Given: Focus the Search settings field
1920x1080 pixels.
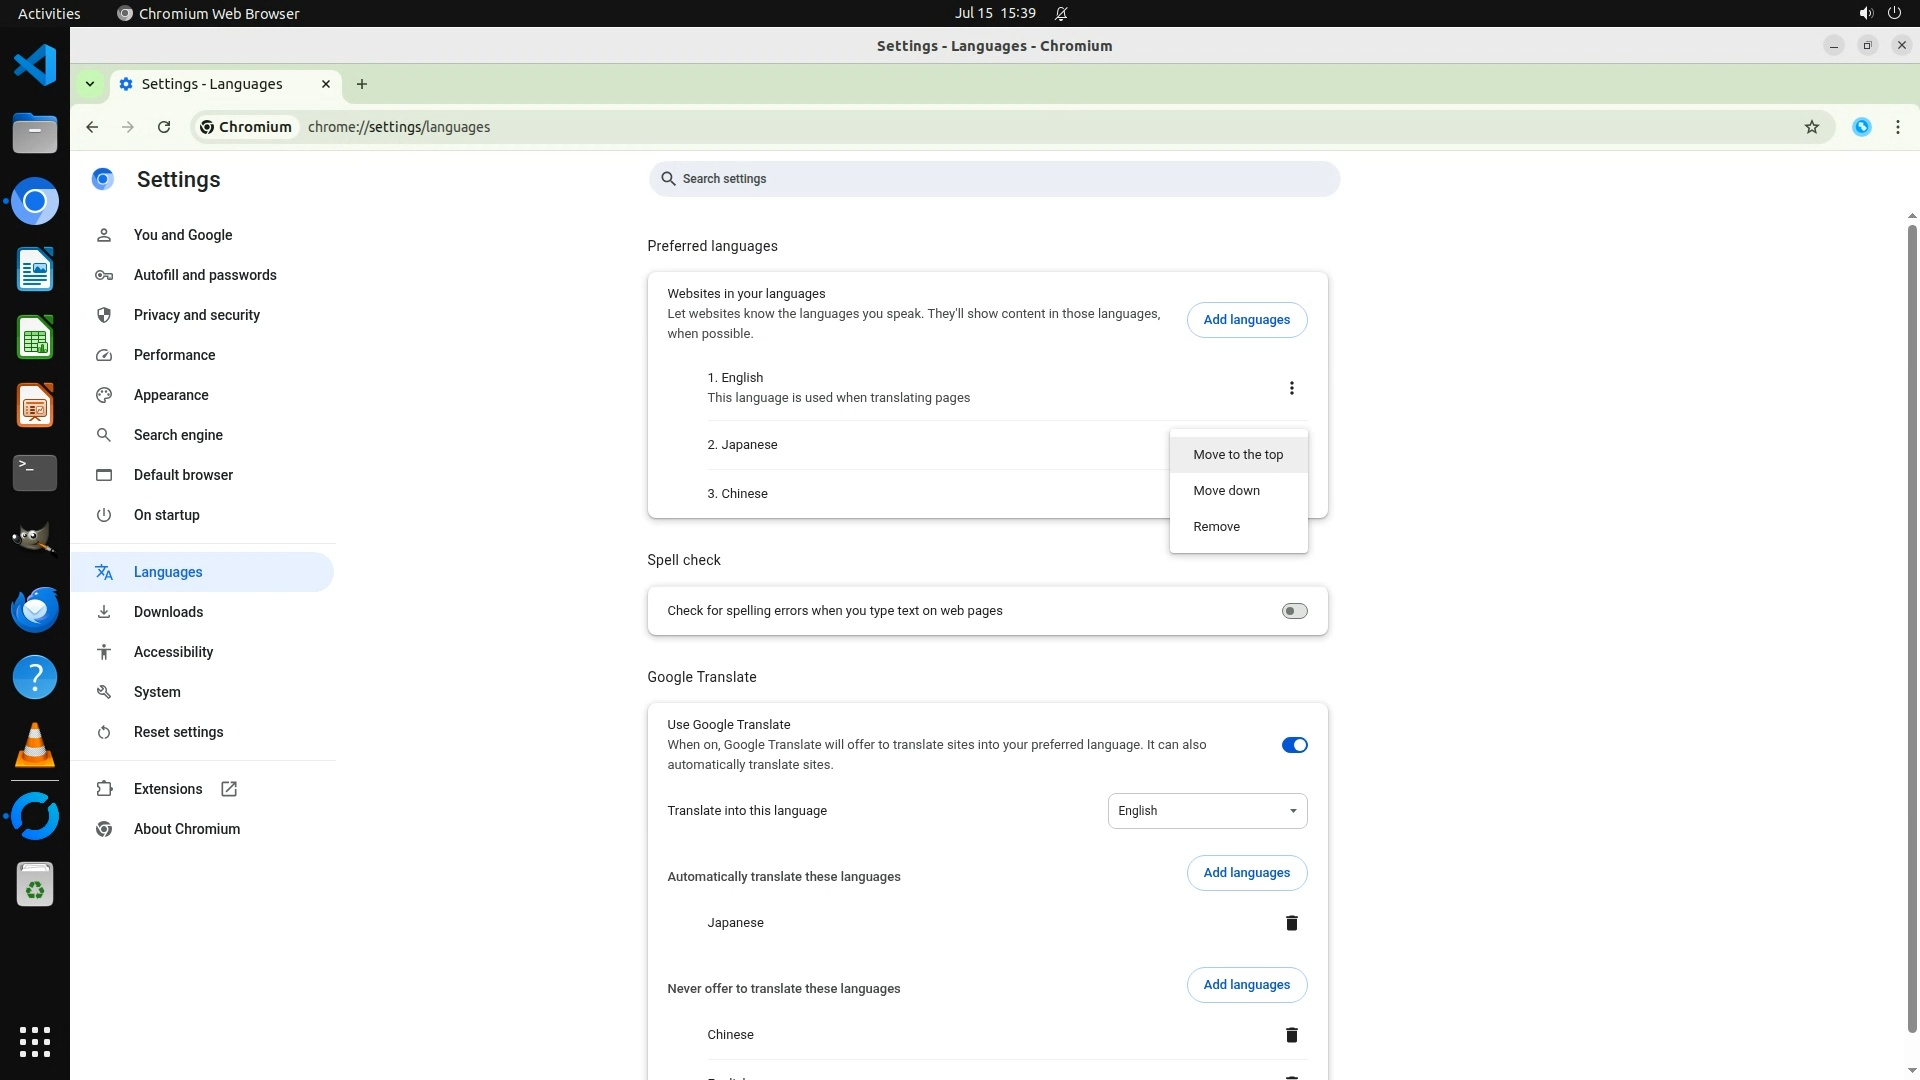Looking at the screenshot, I should tap(993, 179).
